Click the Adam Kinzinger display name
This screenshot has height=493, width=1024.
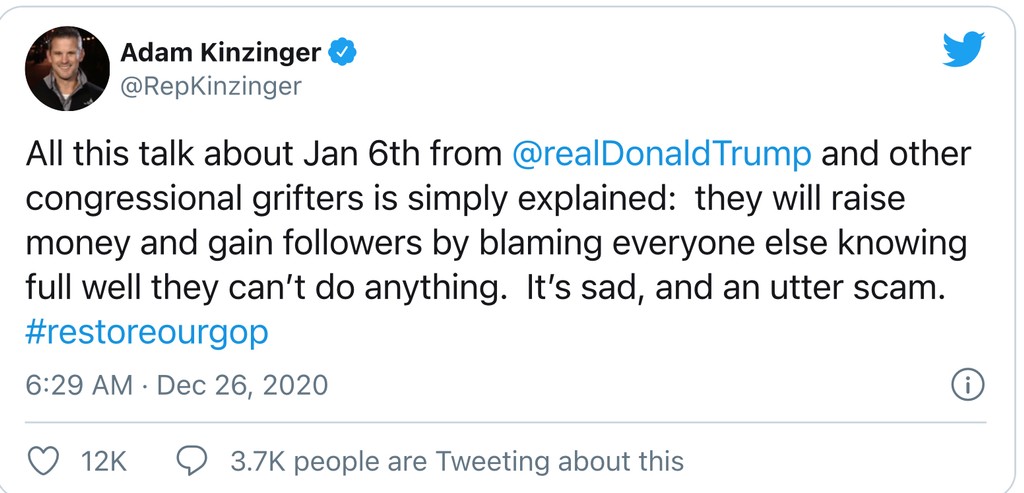(x=221, y=52)
